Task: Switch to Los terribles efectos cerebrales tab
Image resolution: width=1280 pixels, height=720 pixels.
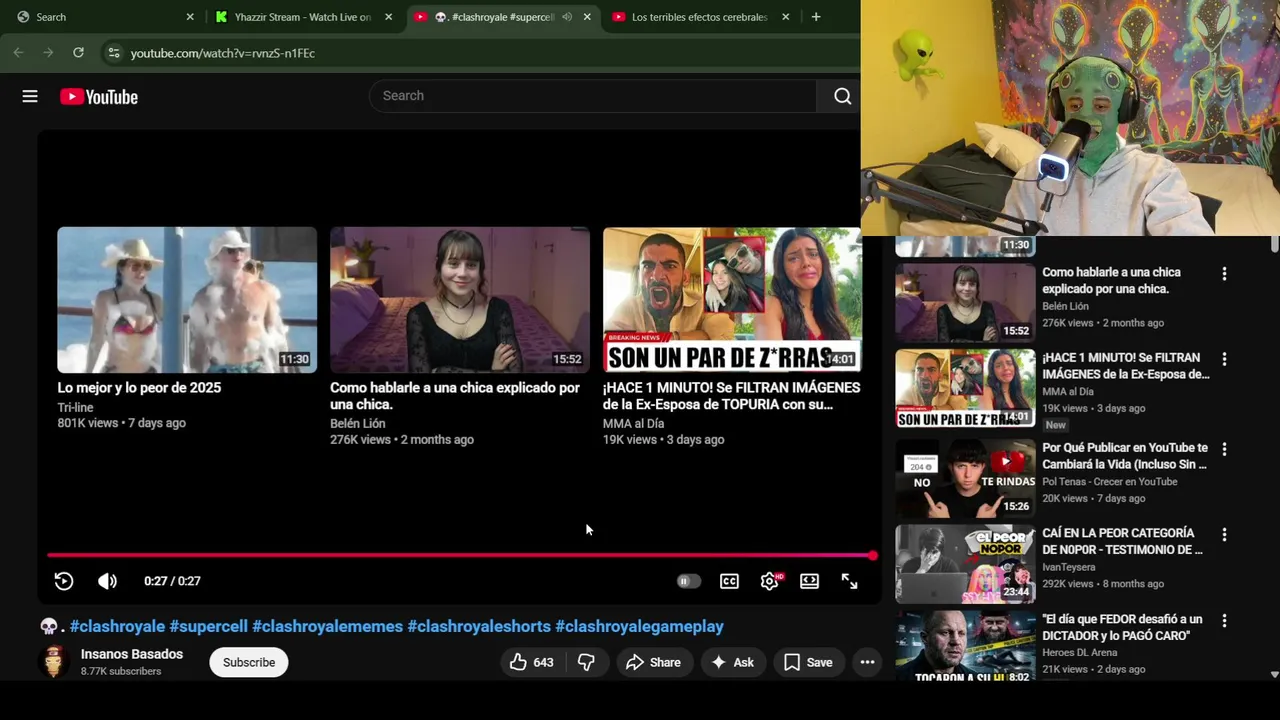Action: (x=700, y=17)
